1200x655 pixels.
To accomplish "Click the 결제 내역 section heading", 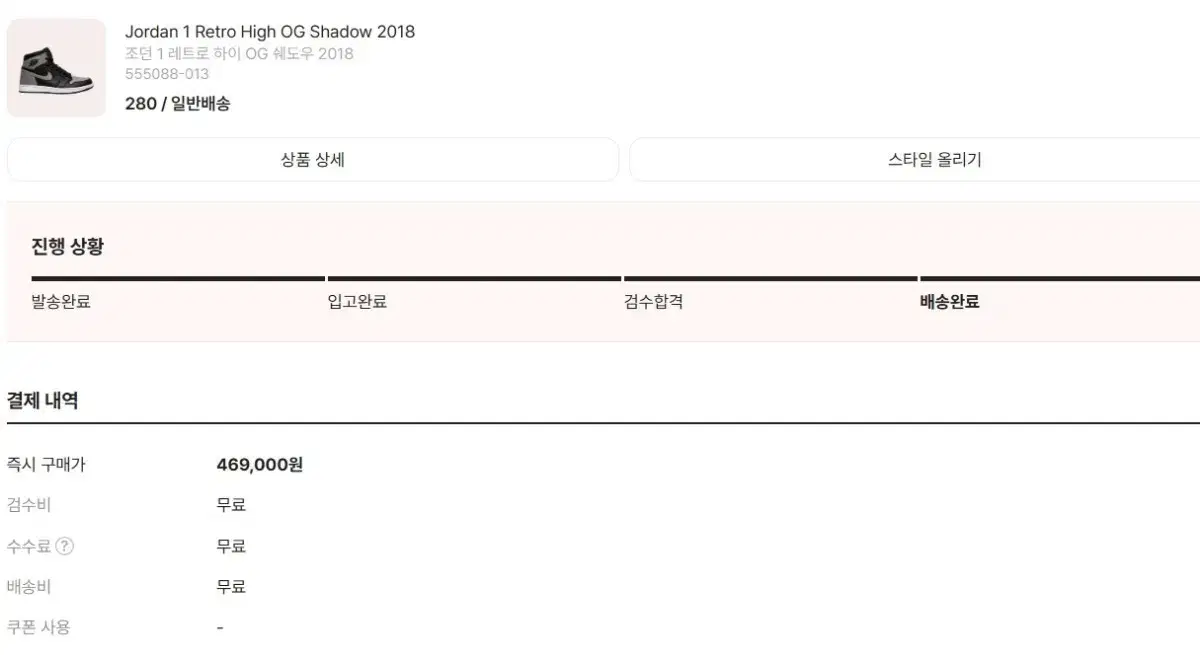I will (x=43, y=401).
